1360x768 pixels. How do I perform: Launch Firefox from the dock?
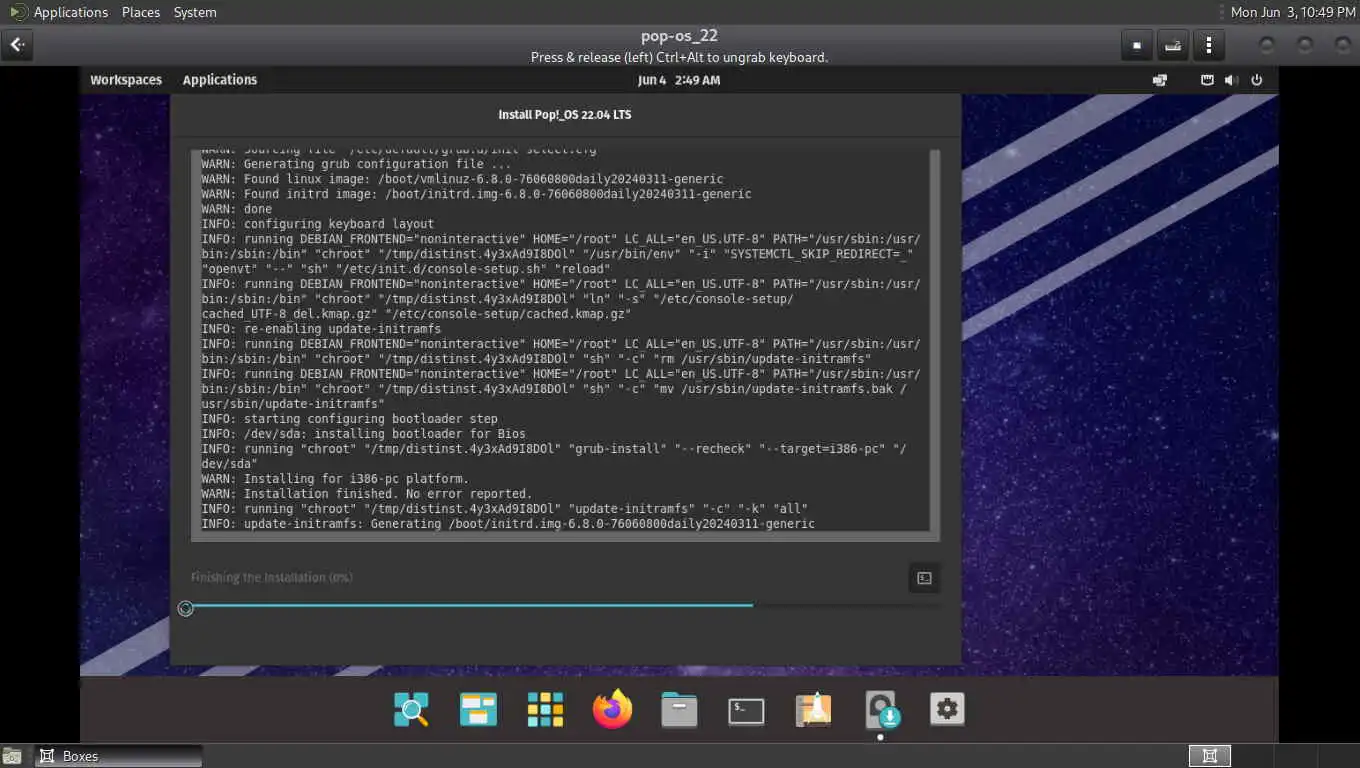click(x=612, y=710)
